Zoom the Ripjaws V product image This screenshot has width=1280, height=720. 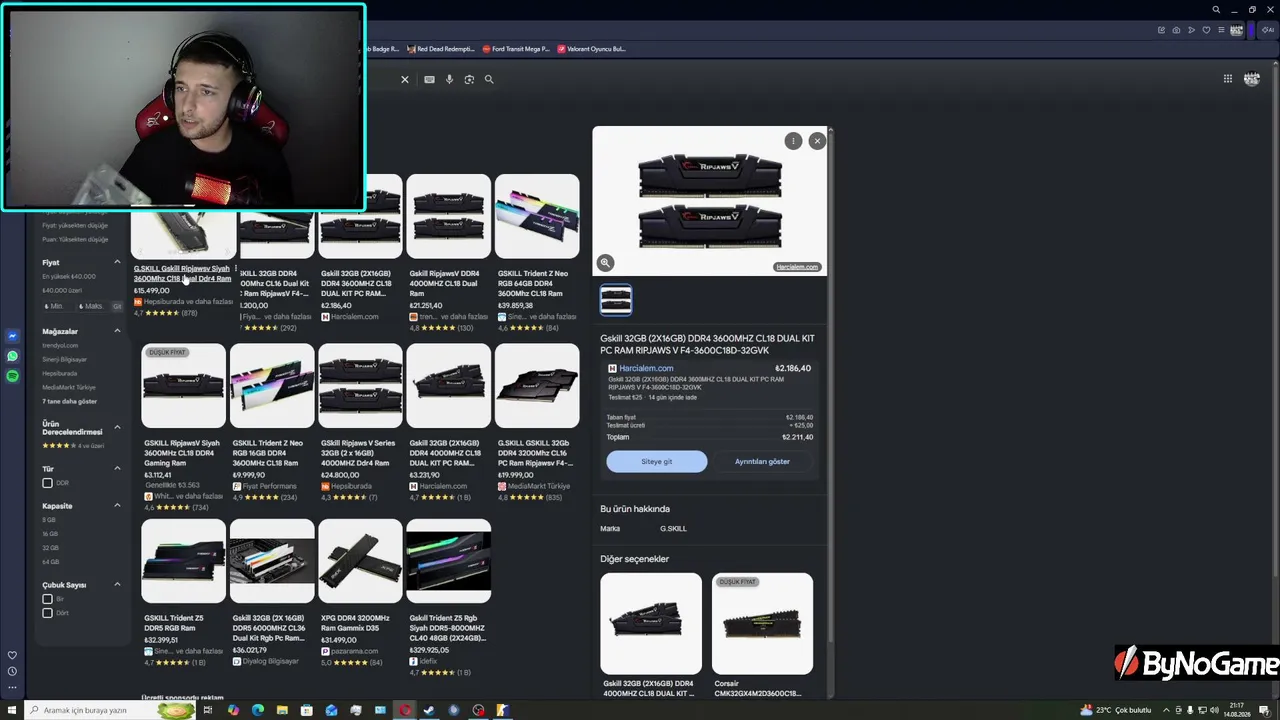[x=605, y=263]
